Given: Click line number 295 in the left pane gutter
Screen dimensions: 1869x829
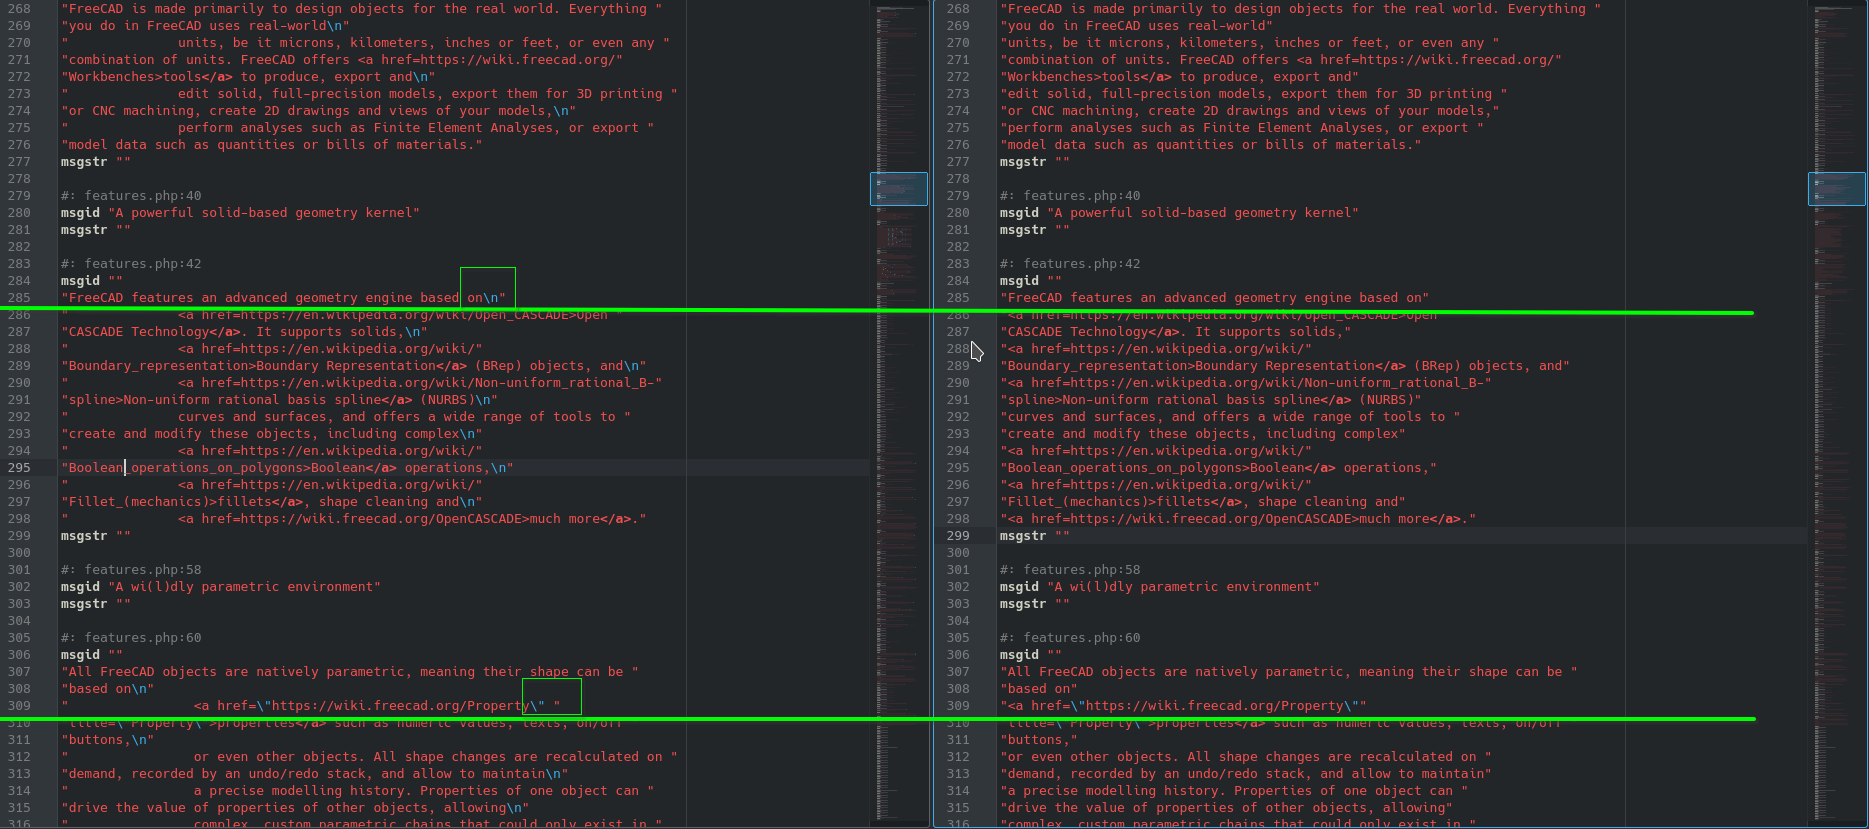Looking at the screenshot, I should pyautogui.click(x=19, y=467).
